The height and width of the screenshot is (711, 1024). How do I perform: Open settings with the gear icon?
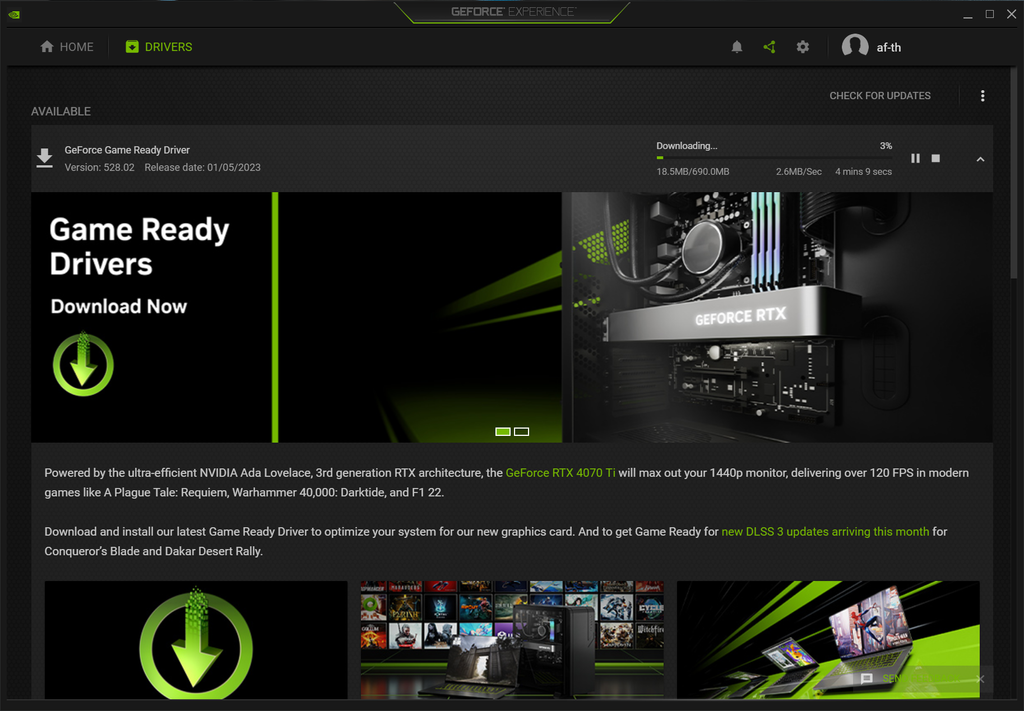coord(803,46)
